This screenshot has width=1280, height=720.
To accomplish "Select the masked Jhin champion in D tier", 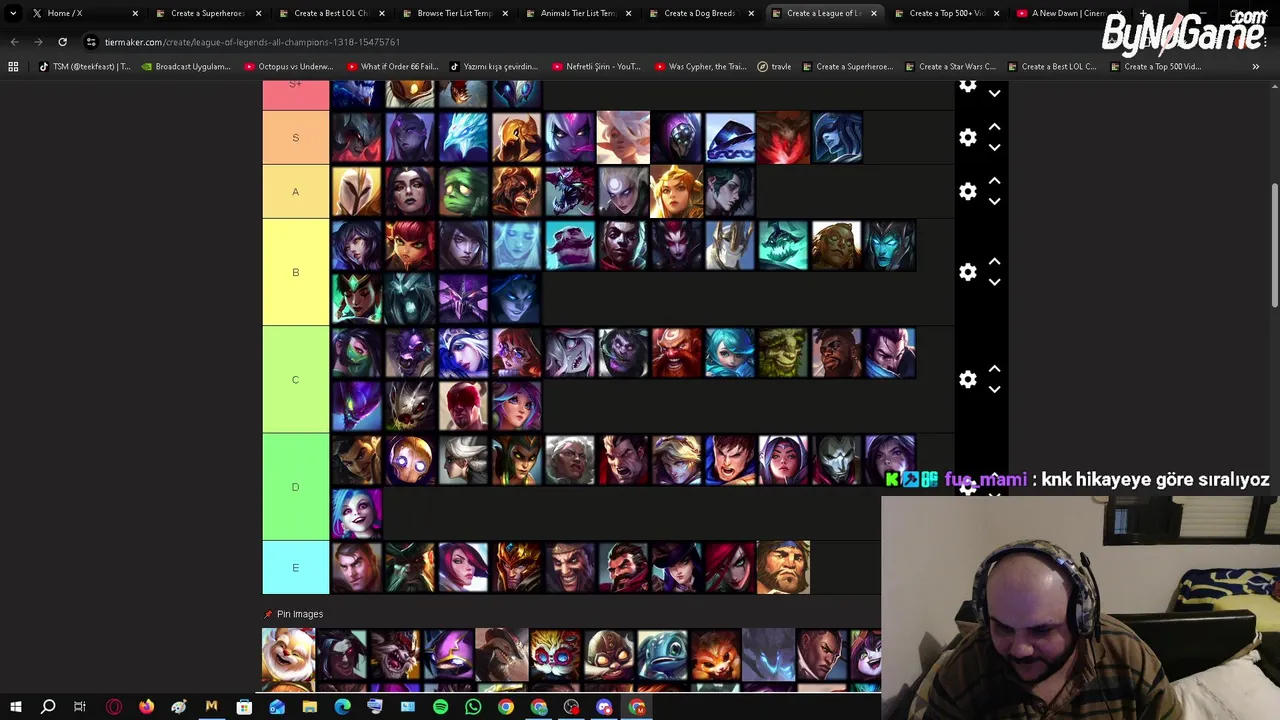I will [x=836, y=460].
